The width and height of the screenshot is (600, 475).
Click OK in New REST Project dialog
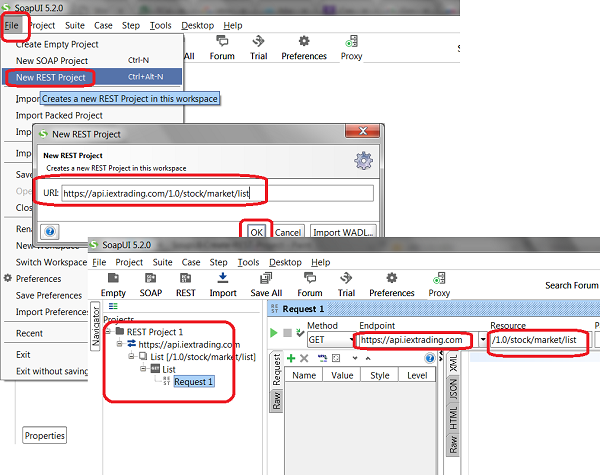256,231
